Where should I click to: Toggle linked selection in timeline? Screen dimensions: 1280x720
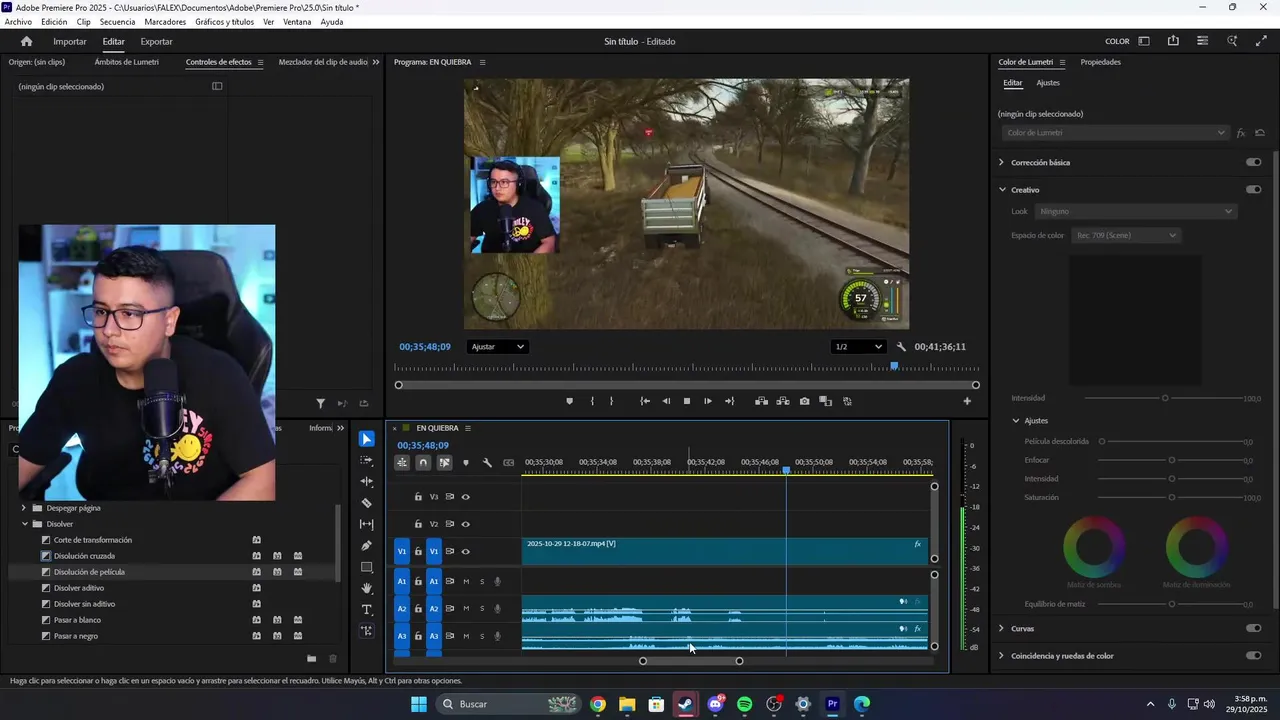(x=445, y=463)
